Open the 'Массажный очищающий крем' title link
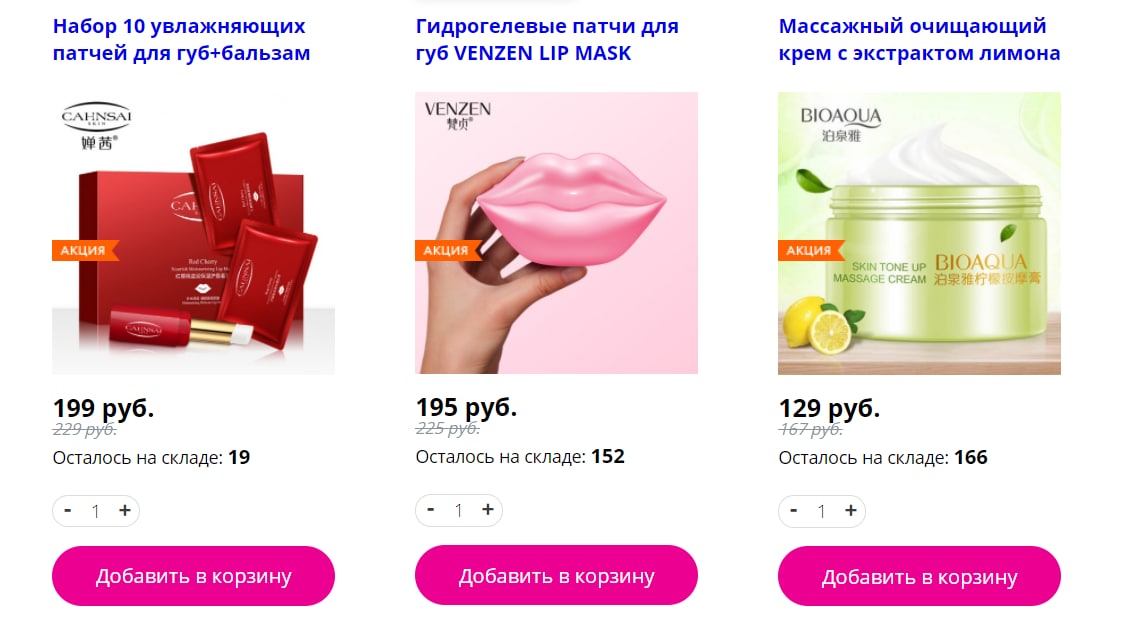 point(919,39)
